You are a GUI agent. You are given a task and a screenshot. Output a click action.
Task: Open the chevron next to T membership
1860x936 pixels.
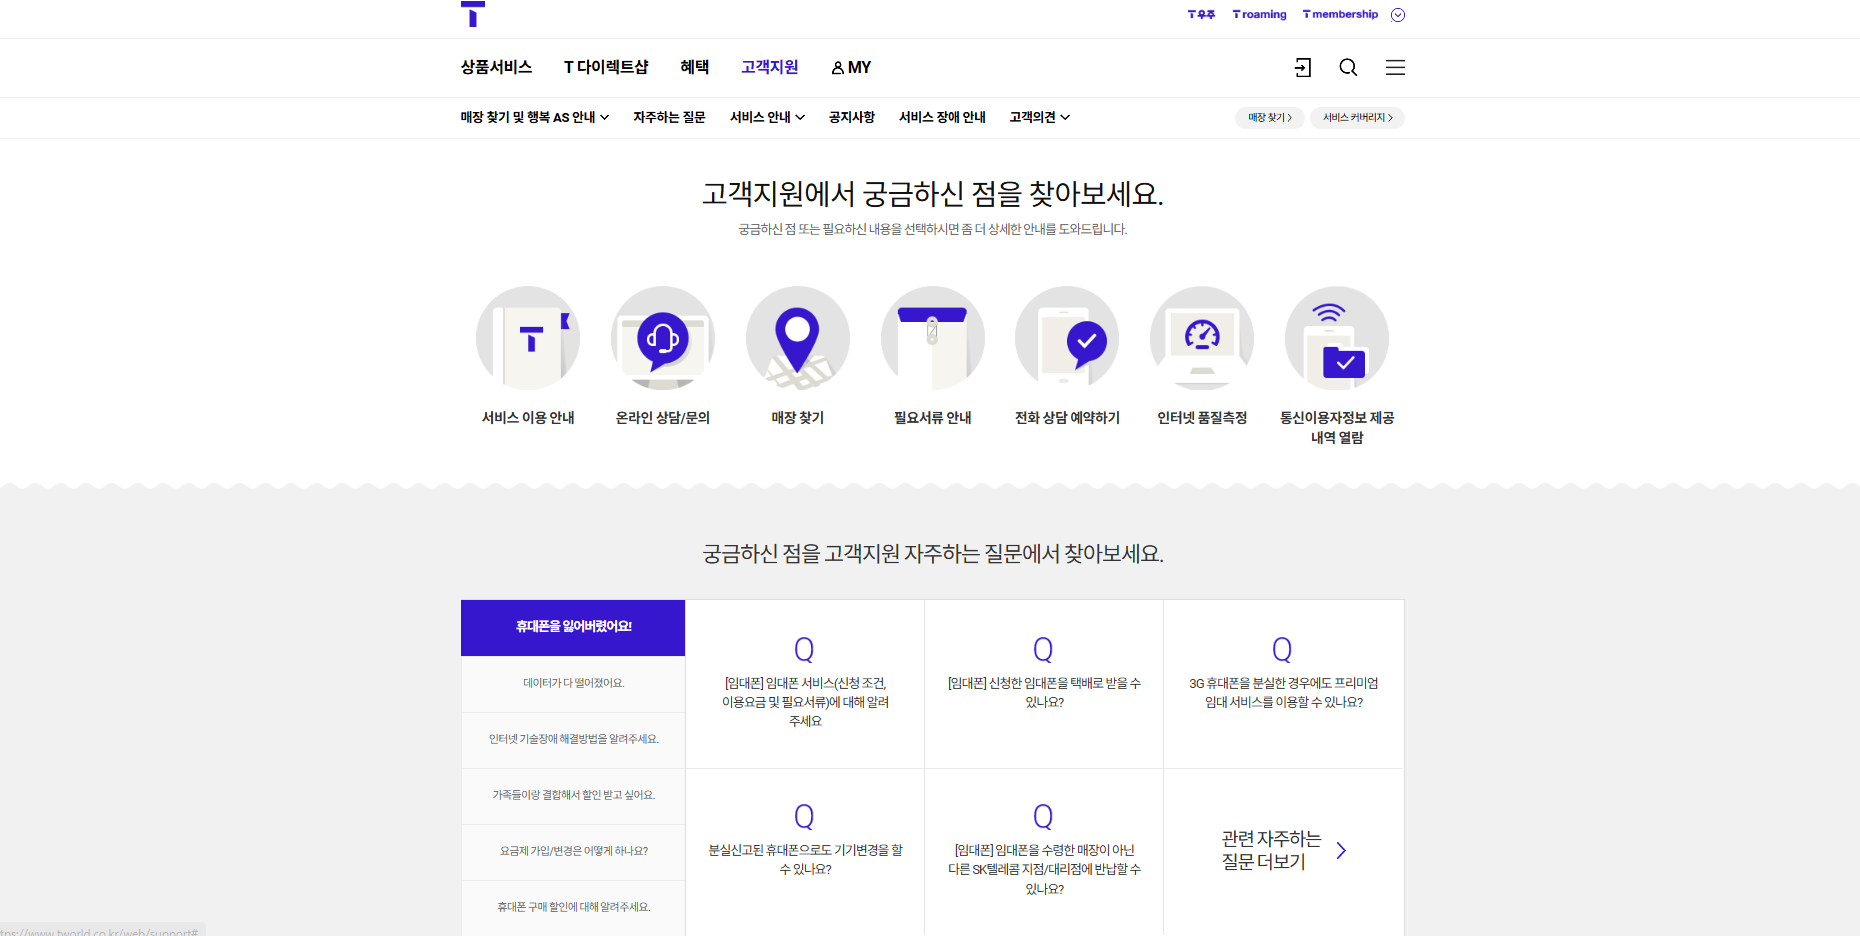(1398, 14)
